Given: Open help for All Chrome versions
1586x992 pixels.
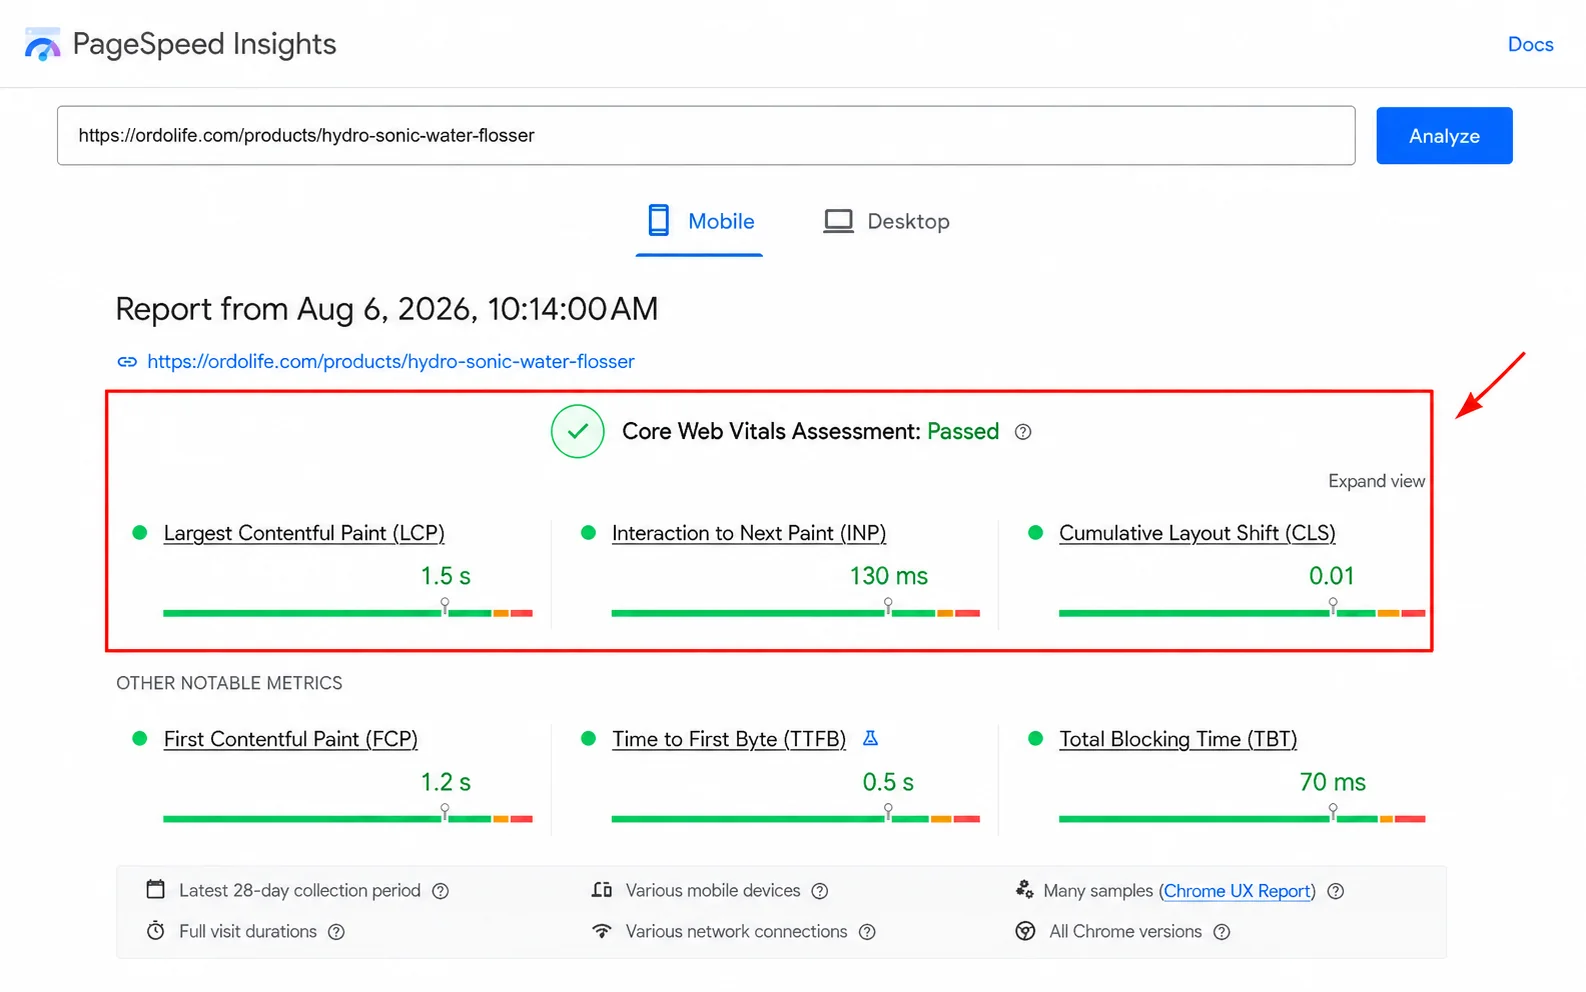Looking at the screenshot, I should (1221, 932).
